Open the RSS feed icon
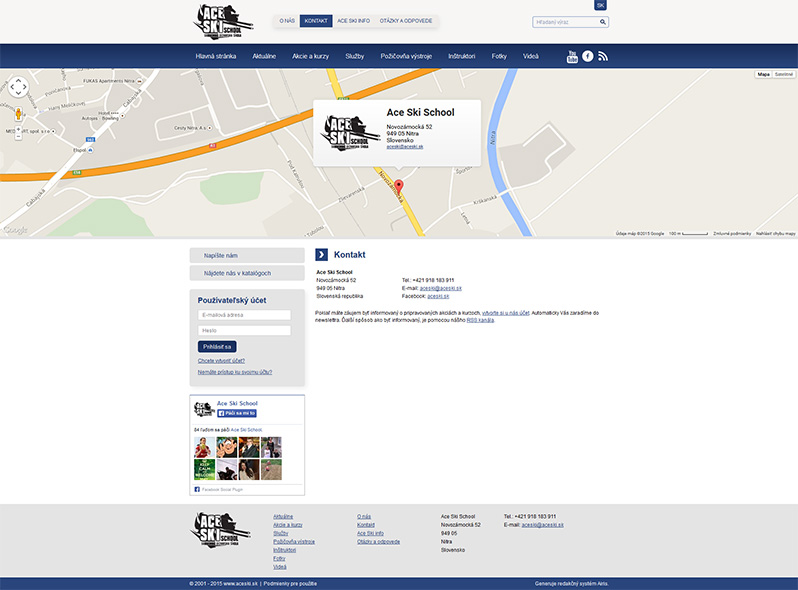 603,57
